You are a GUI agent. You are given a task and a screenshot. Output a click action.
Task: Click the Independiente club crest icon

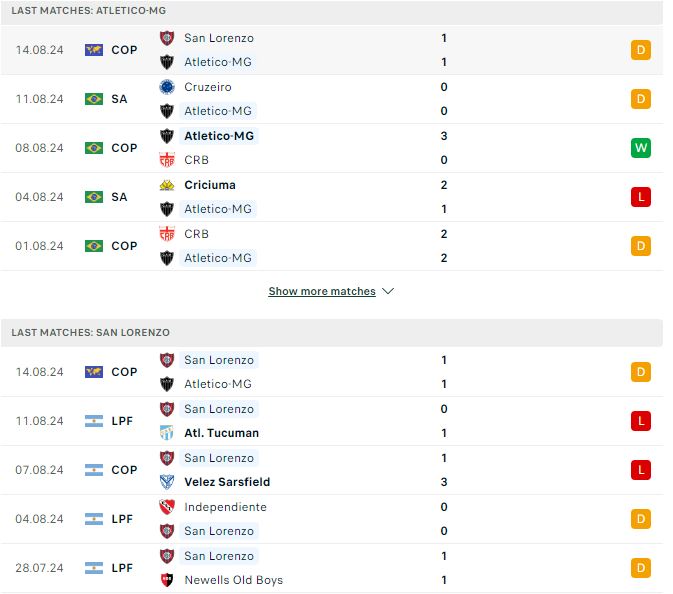[x=167, y=507]
